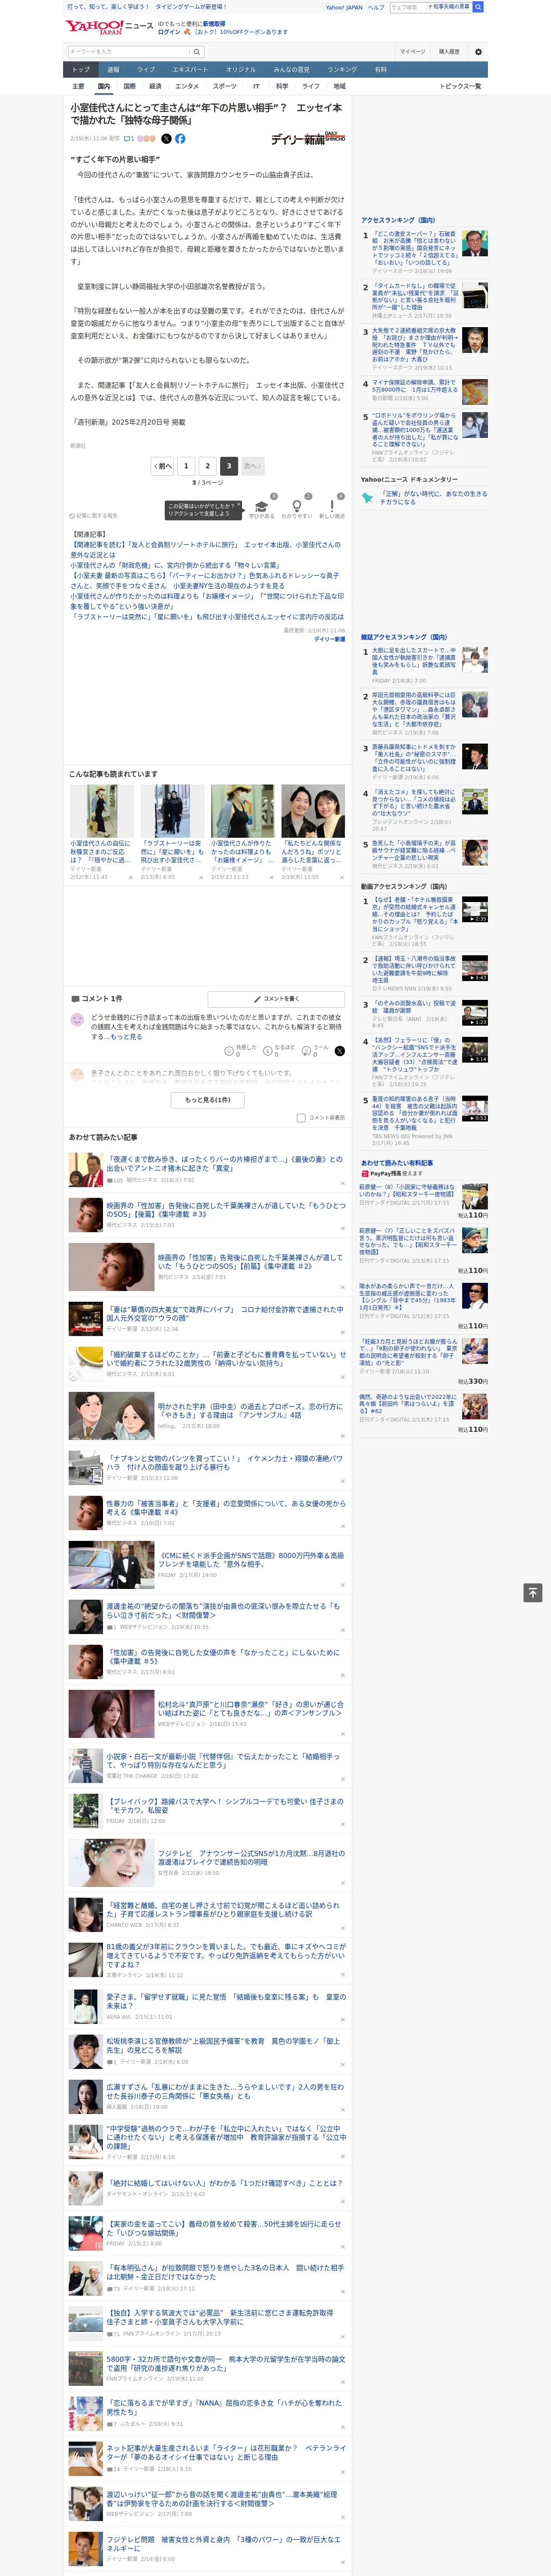Open thumbnail for 小室佳代さんの自伝に秋篠宮さまのご反応は
This screenshot has width=551, height=2576.
coord(102,811)
